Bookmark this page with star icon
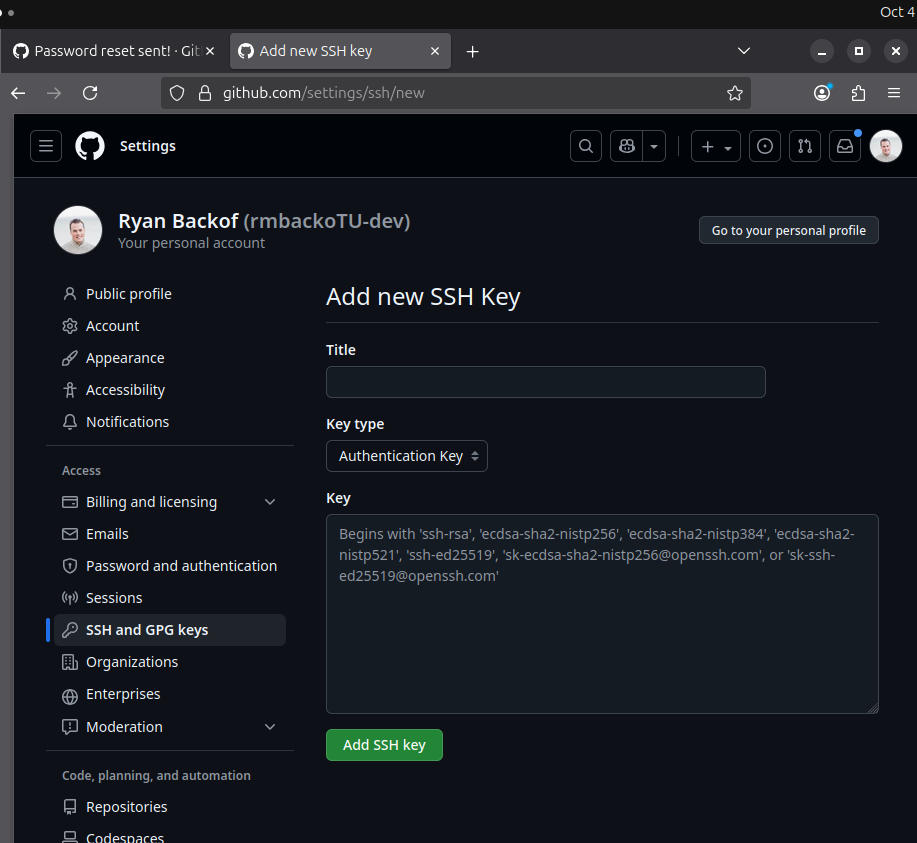Viewport: 917px width, 843px height. point(735,93)
